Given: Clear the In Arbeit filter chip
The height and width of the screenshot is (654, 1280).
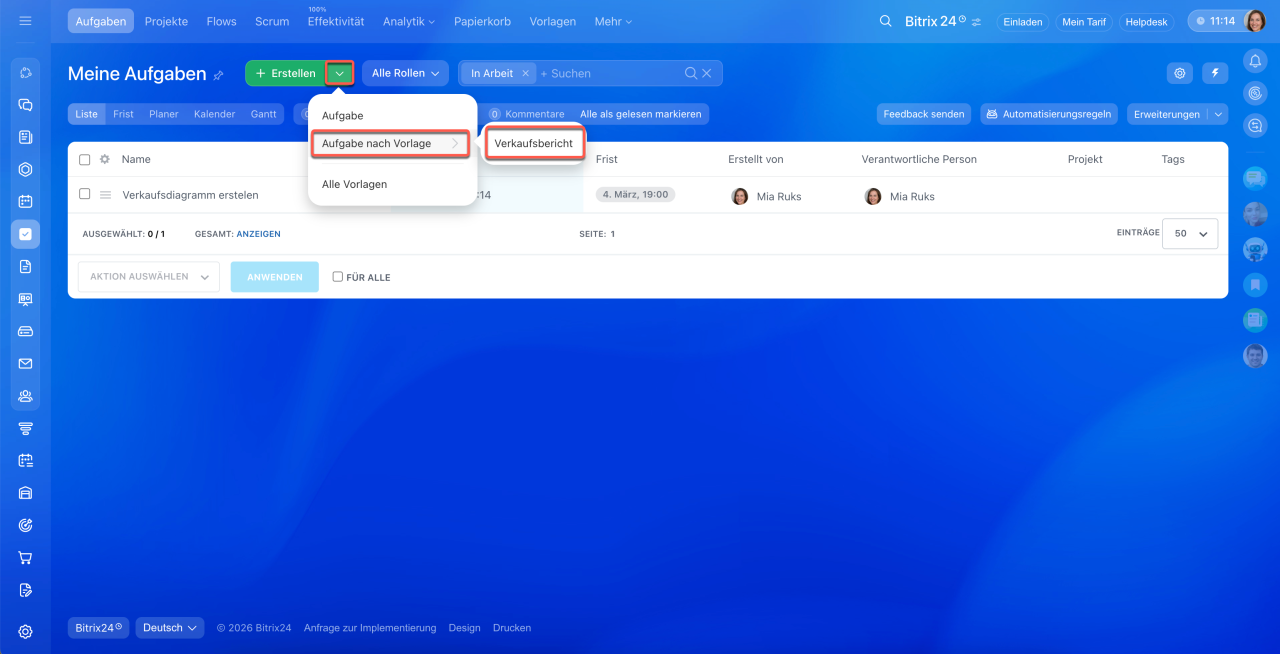Looking at the screenshot, I should point(525,73).
